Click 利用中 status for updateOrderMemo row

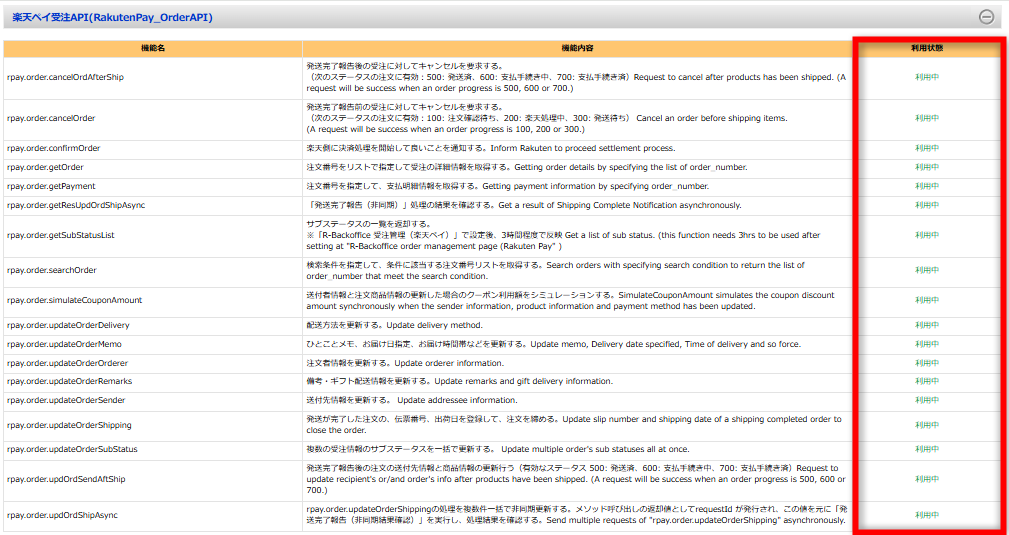click(x=927, y=344)
